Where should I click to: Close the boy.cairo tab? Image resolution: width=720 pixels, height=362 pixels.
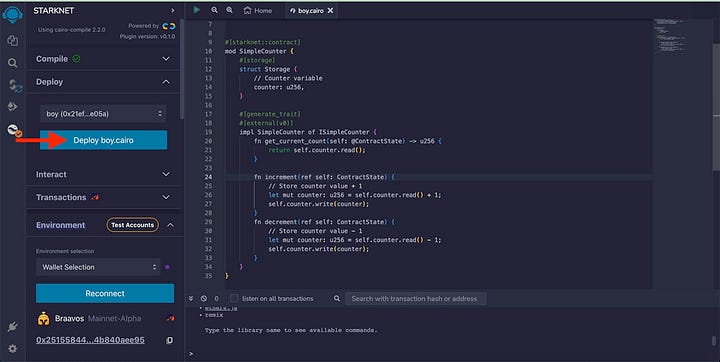point(330,11)
